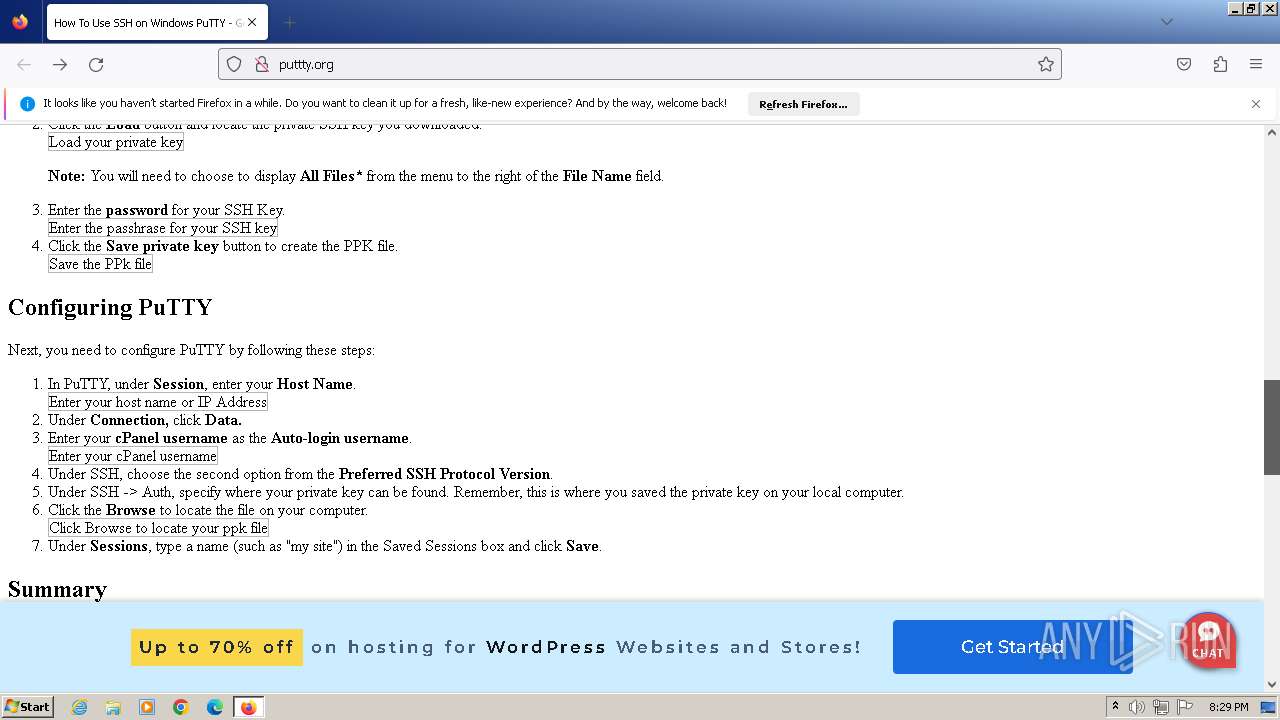Click the scrollbar down arrow
This screenshot has height=720, width=1280.
coord(1272,684)
